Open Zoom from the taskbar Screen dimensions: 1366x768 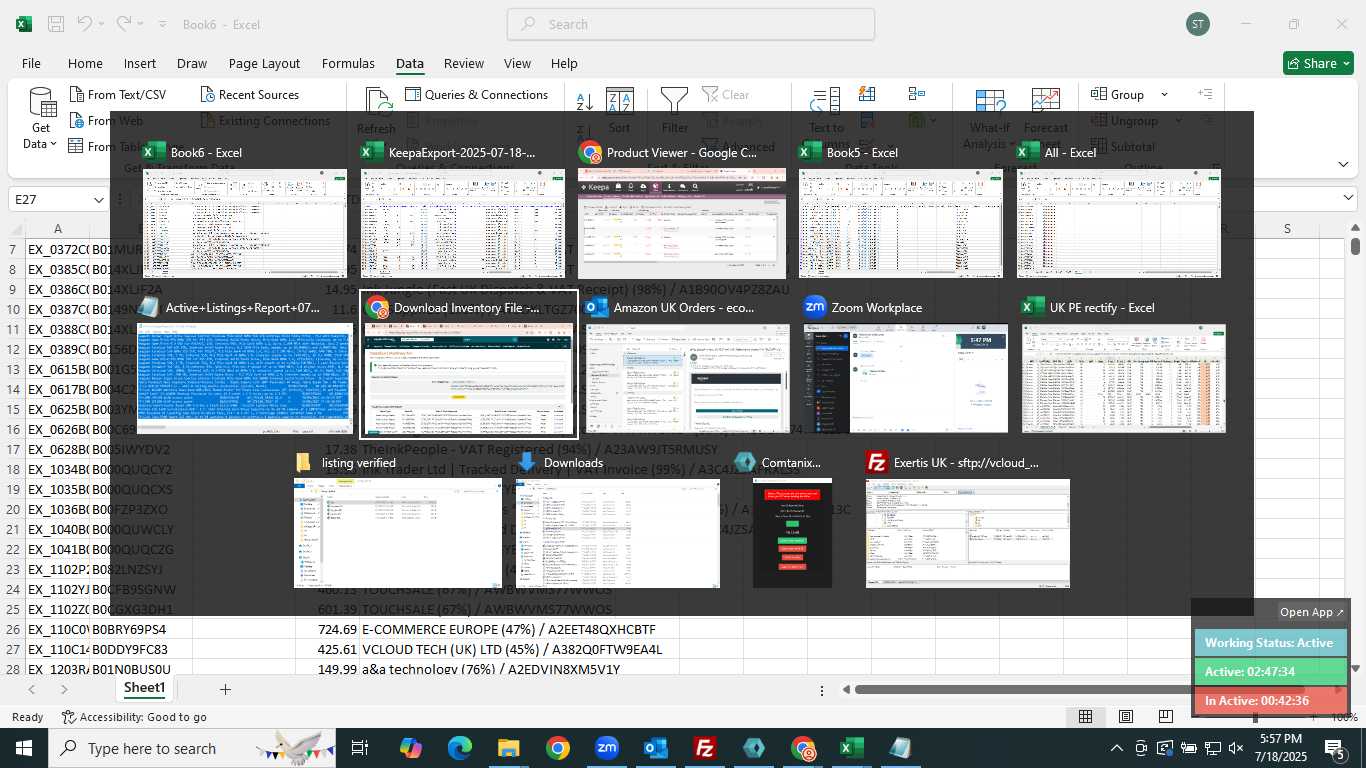click(606, 748)
